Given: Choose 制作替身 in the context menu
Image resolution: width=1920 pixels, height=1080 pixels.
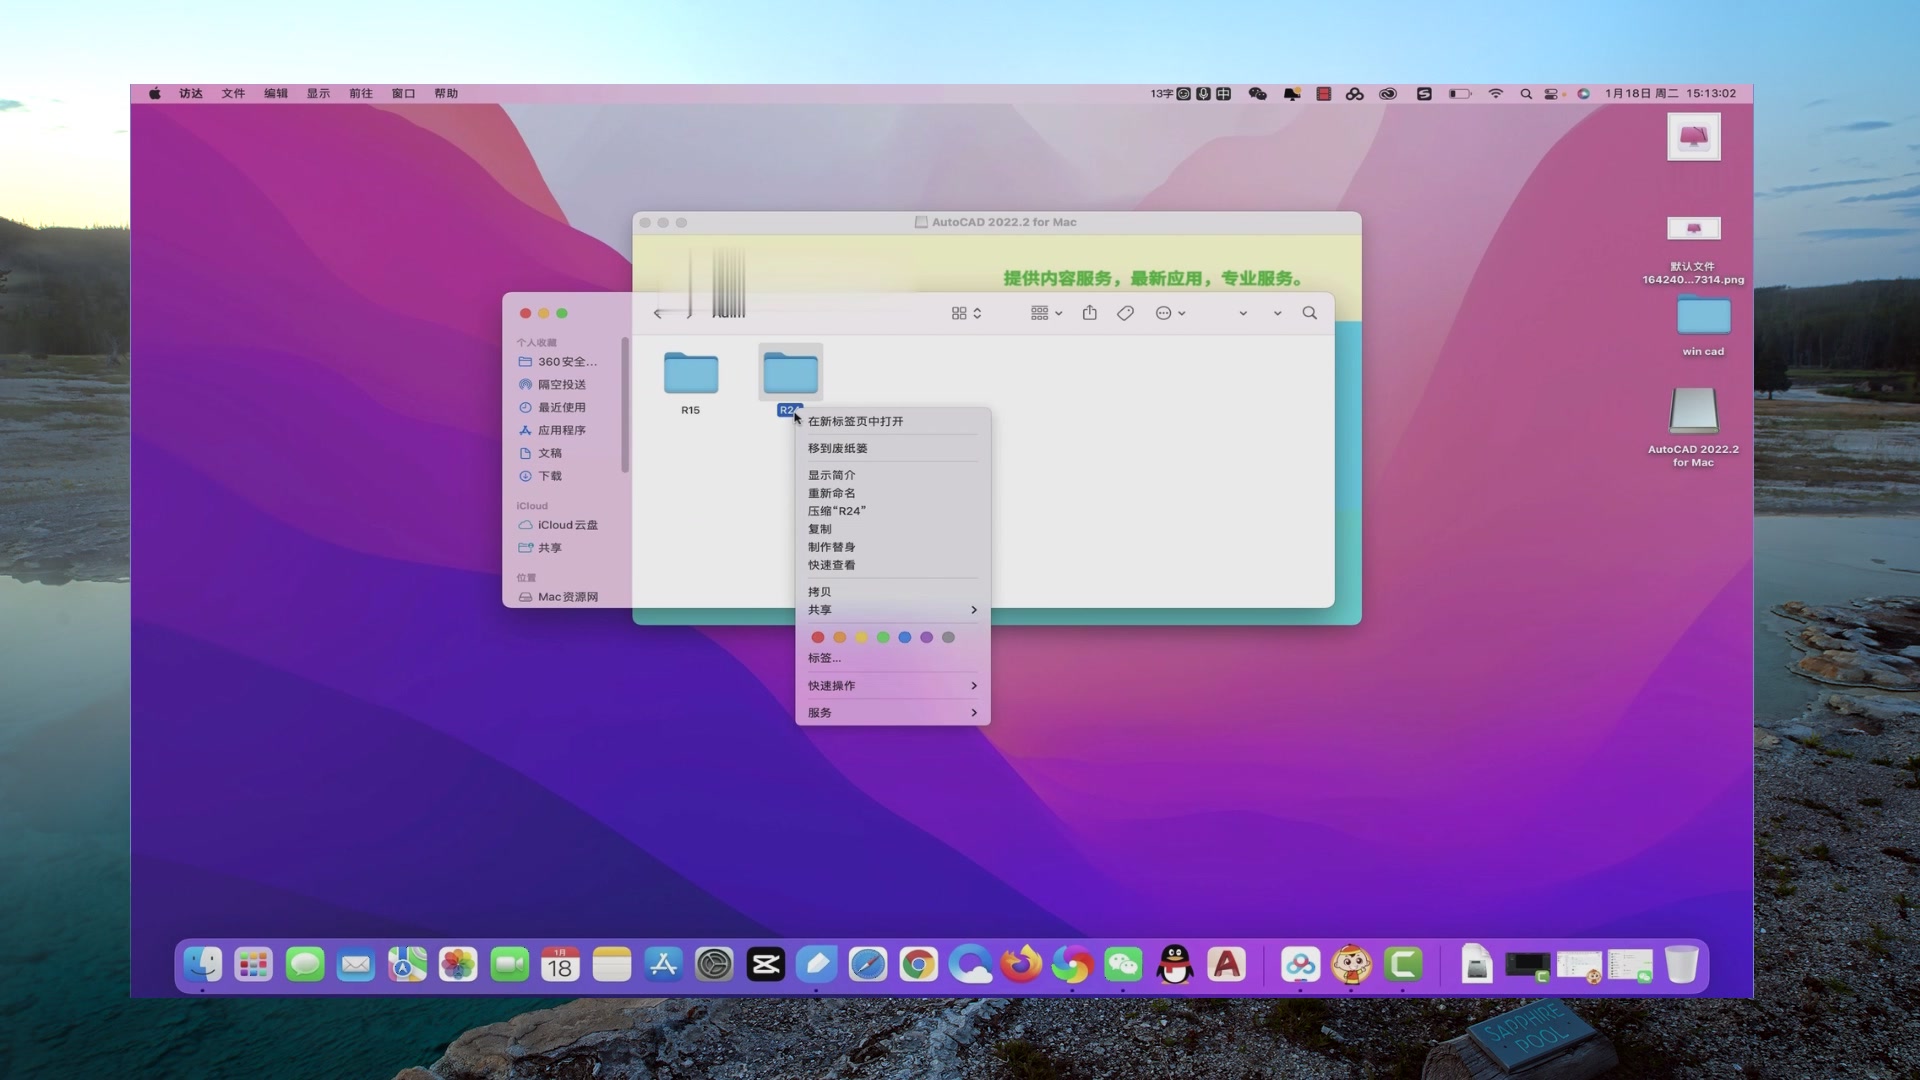Looking at the screenshot, I should coord(892,547).
